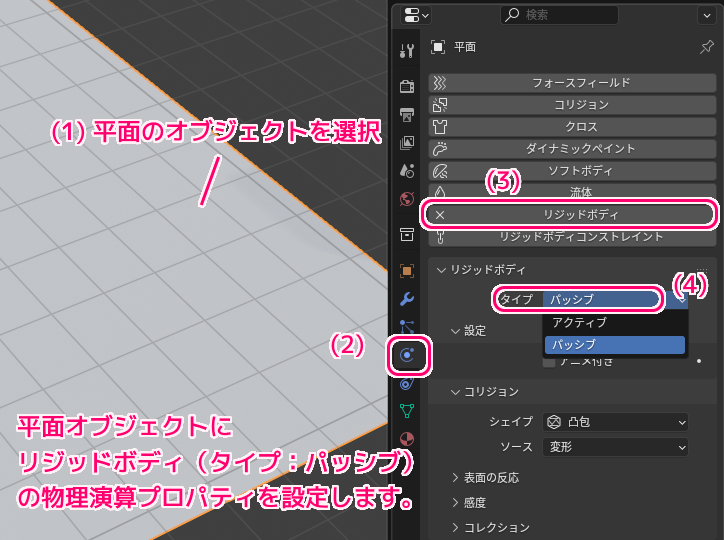
Task: Enable ソフトボディ physics
Action: click(572, 171)
